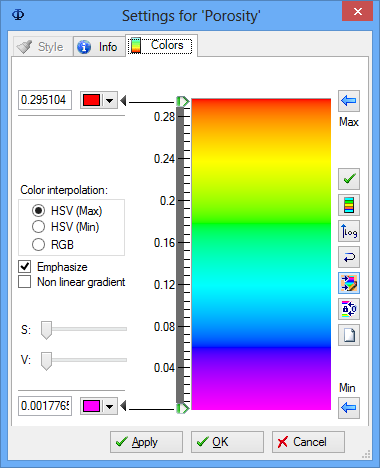Open the magenta min color dropdown
This screenshot has height=468, width=380.
tap(110, 406)
